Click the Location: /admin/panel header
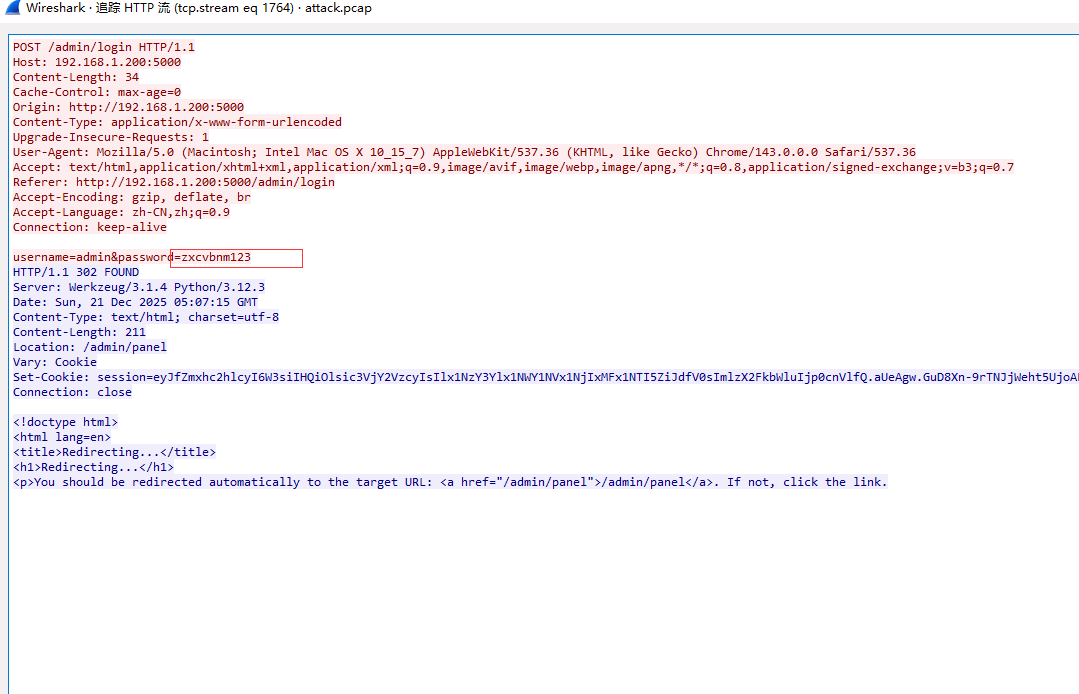Screen dimensions: 1079x694 [x=90, y=347]
